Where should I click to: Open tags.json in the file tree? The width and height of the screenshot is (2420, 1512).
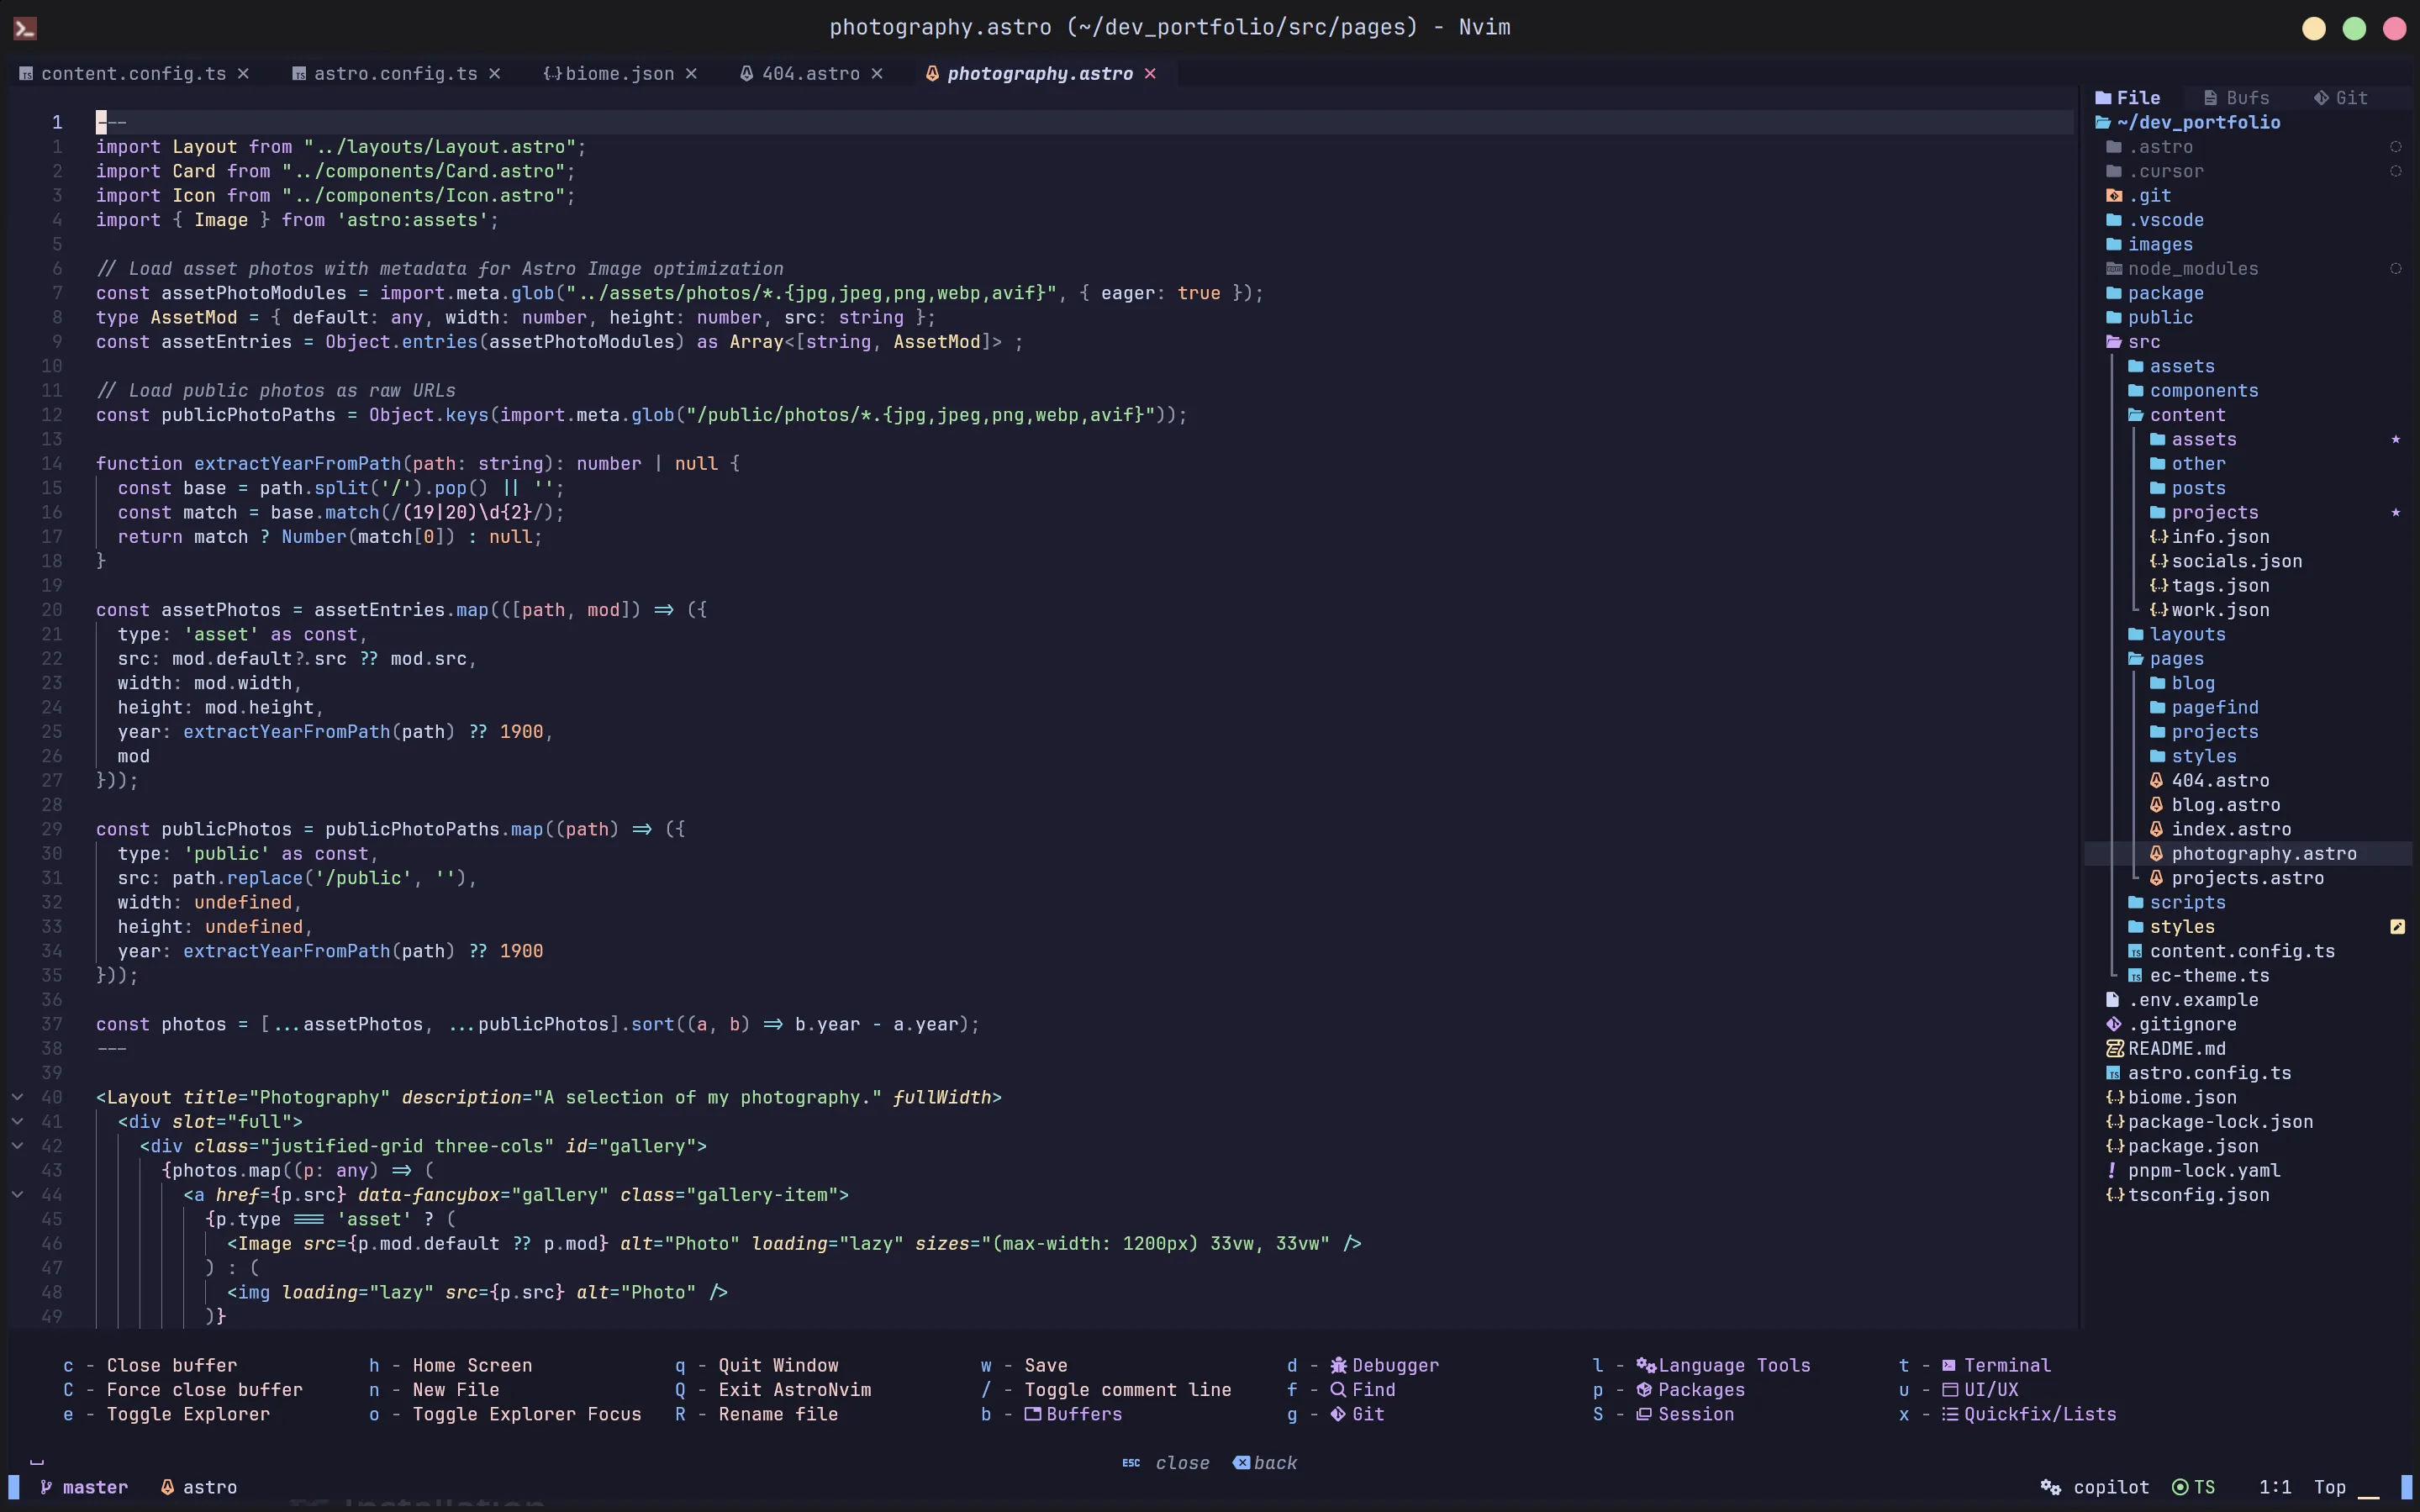2210,586
